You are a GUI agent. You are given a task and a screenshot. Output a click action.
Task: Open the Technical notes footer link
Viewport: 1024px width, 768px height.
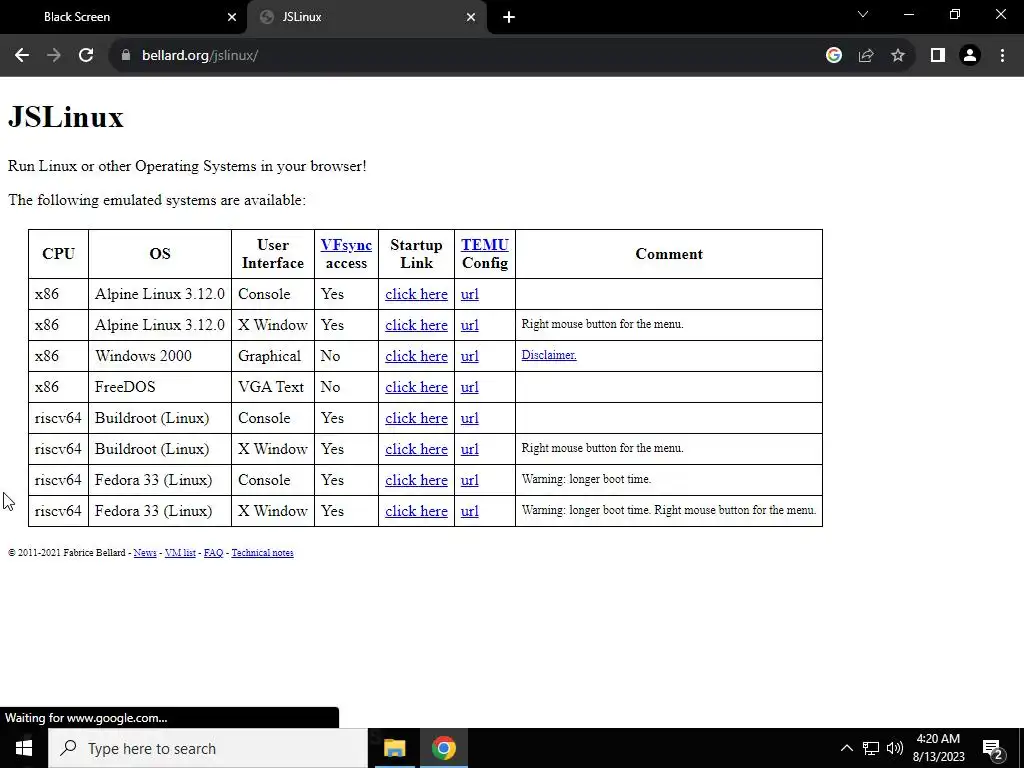coord(263,553)
